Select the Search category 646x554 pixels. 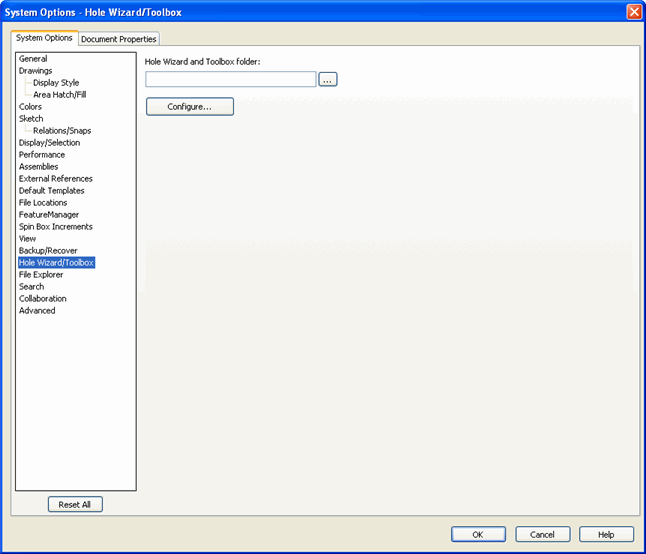click(31, 286)
